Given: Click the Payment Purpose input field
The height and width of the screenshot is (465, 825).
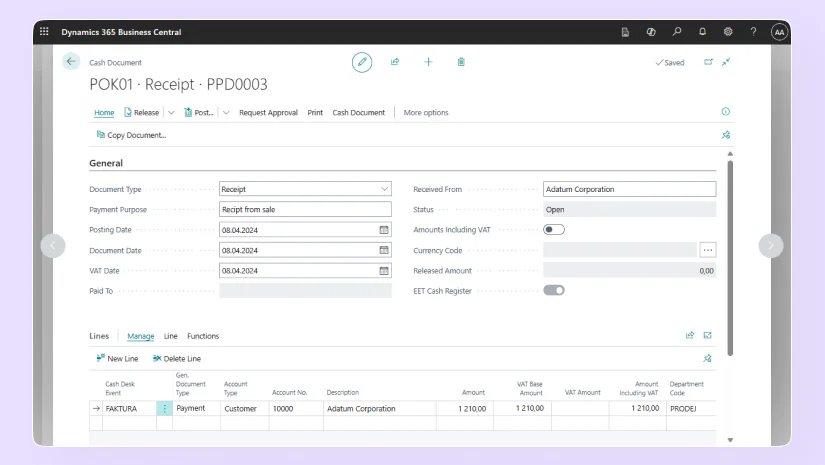Looking at the screenshot, I should [x=305, y=210].
